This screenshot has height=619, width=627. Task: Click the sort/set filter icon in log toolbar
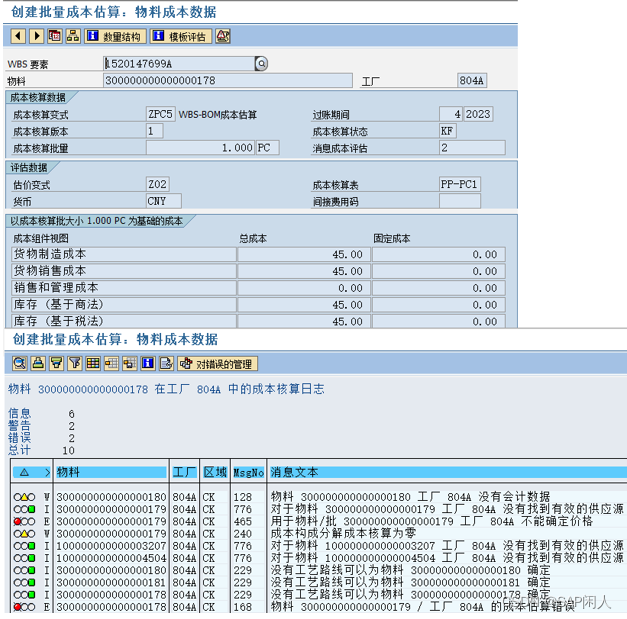point(56,363)
